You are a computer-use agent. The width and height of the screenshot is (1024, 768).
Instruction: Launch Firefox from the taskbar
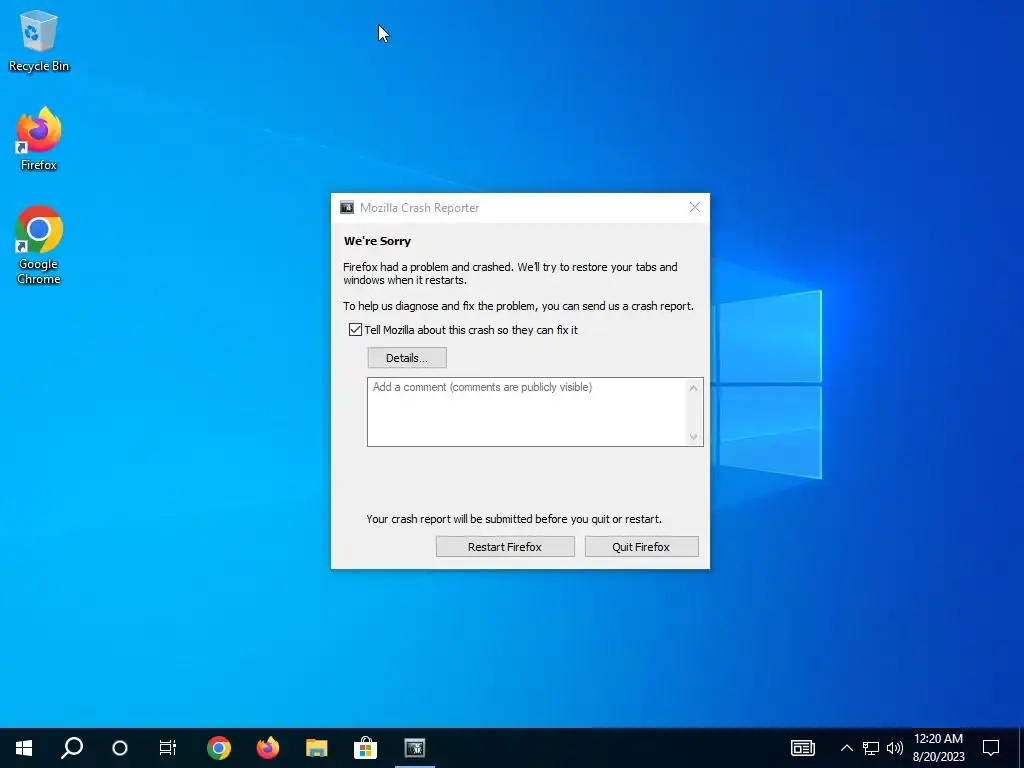pos(268,748)
